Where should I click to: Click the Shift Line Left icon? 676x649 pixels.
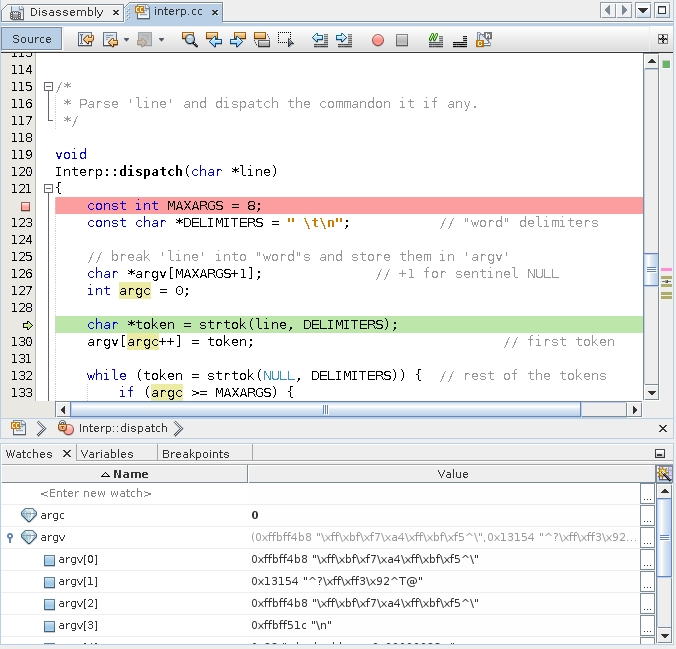pos(320,40)
